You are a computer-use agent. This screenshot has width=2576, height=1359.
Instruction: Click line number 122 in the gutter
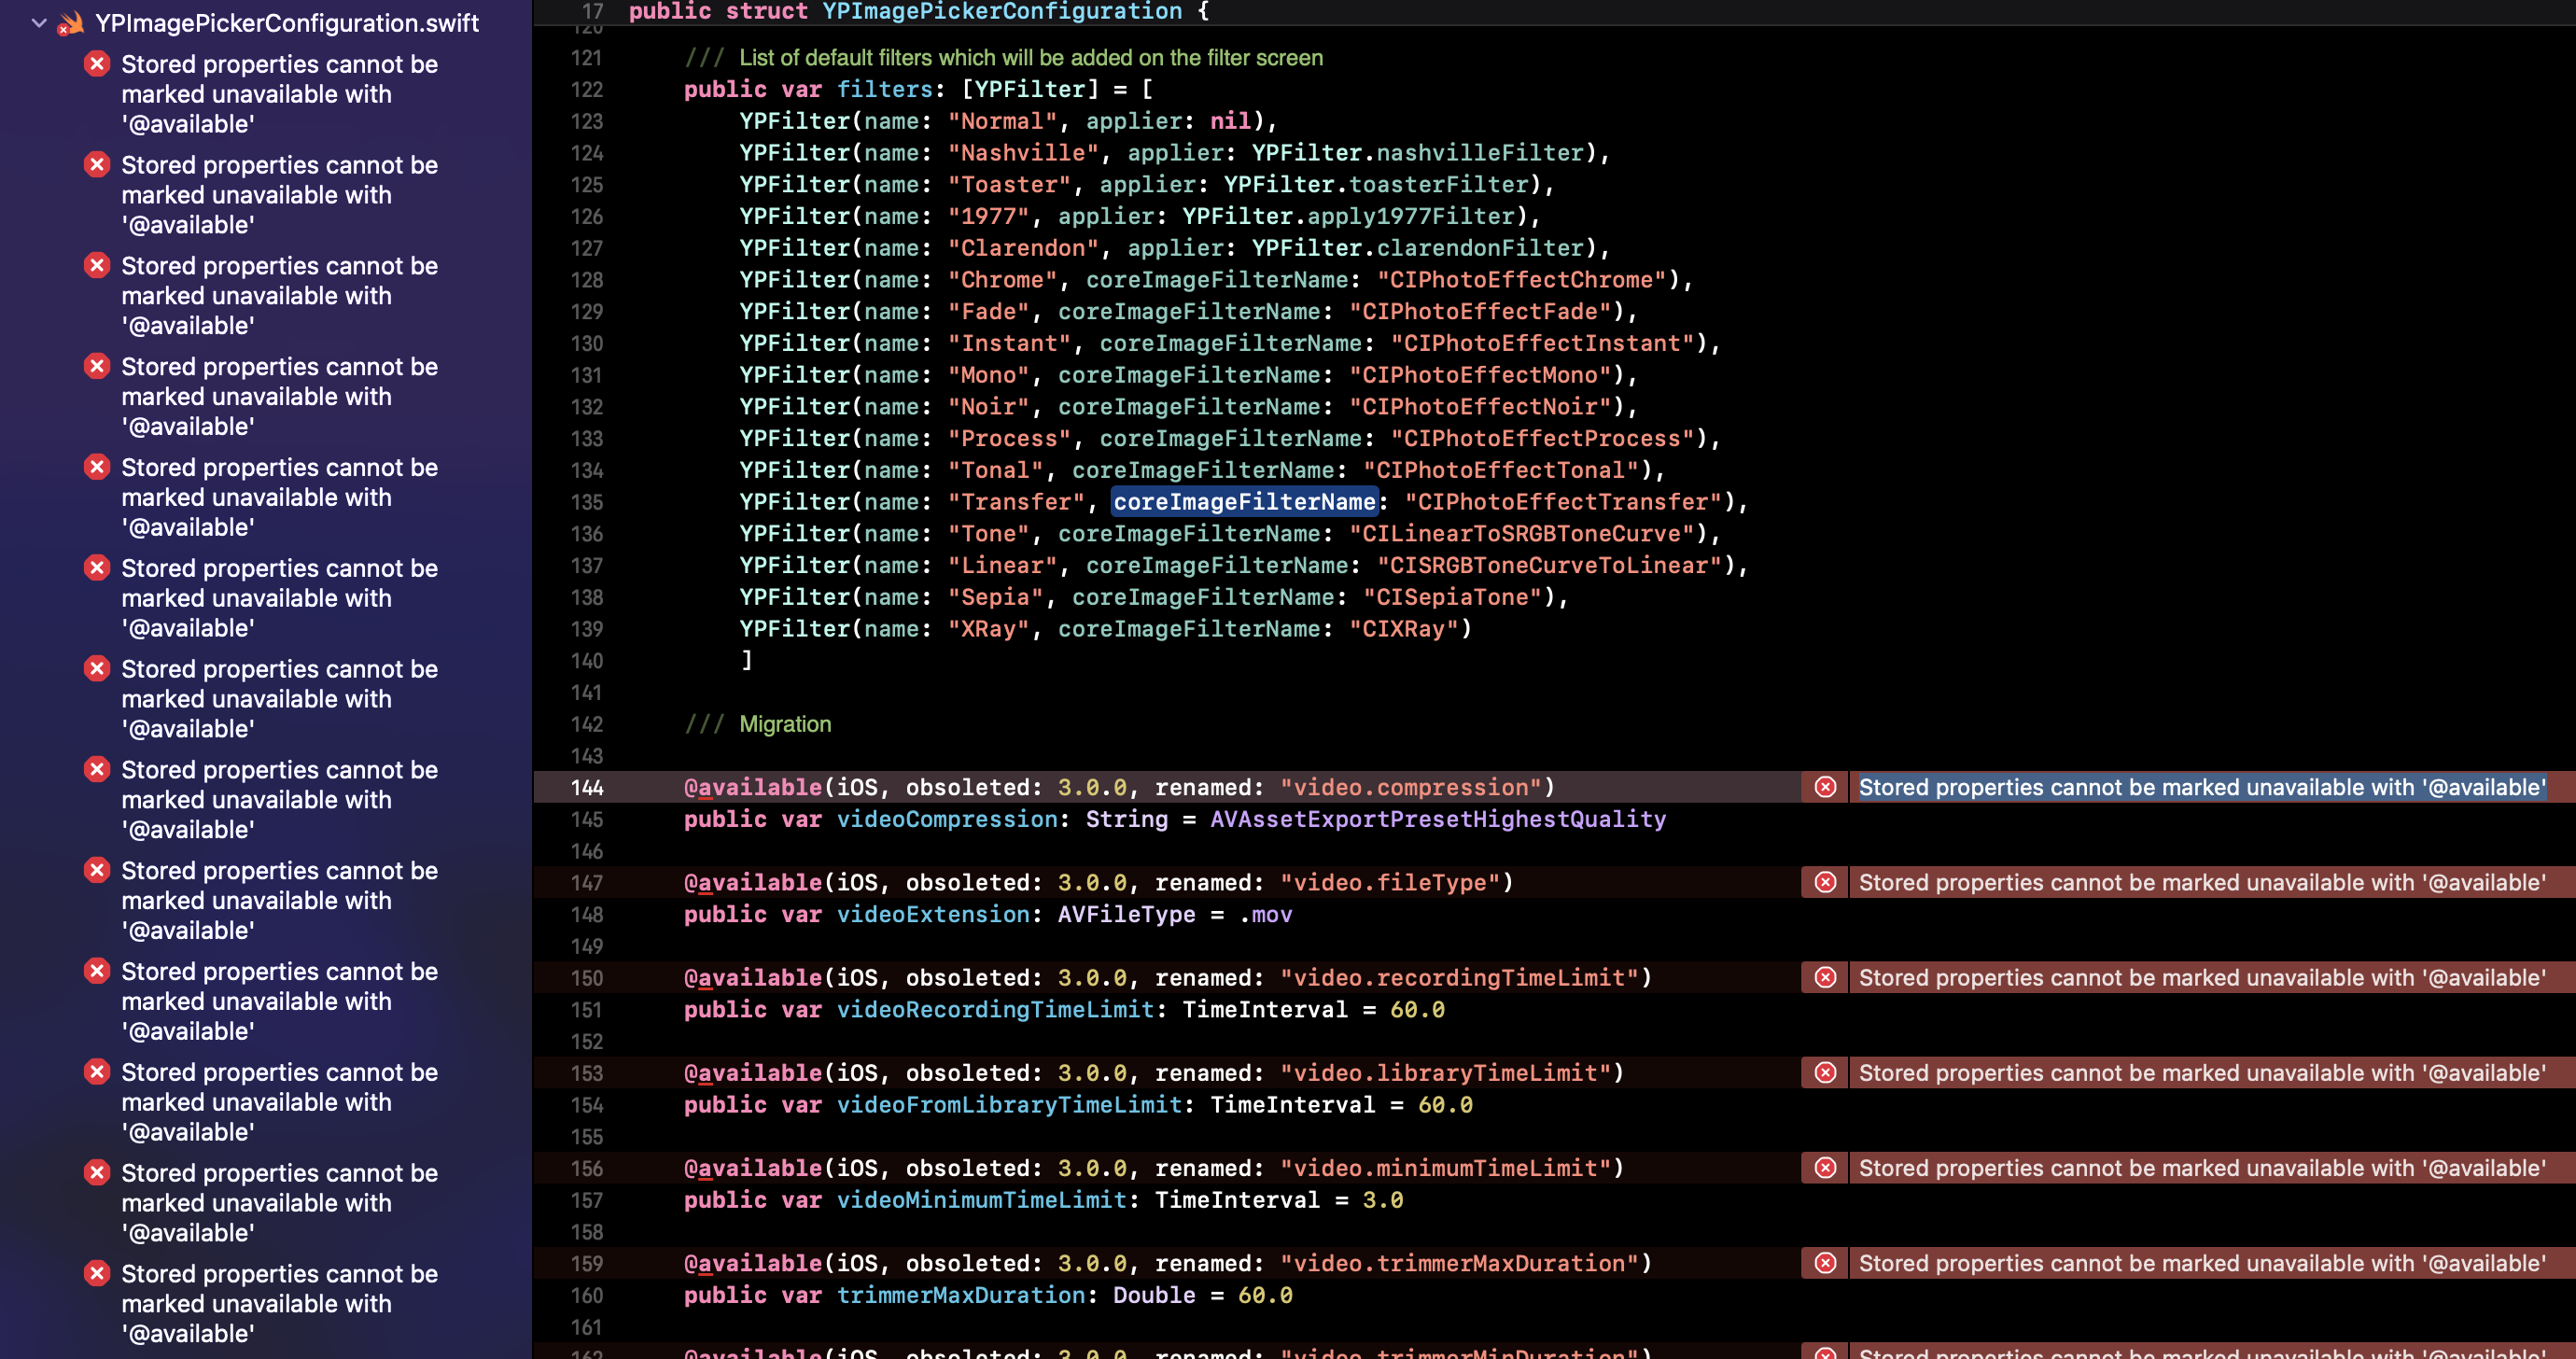[588, 89]
